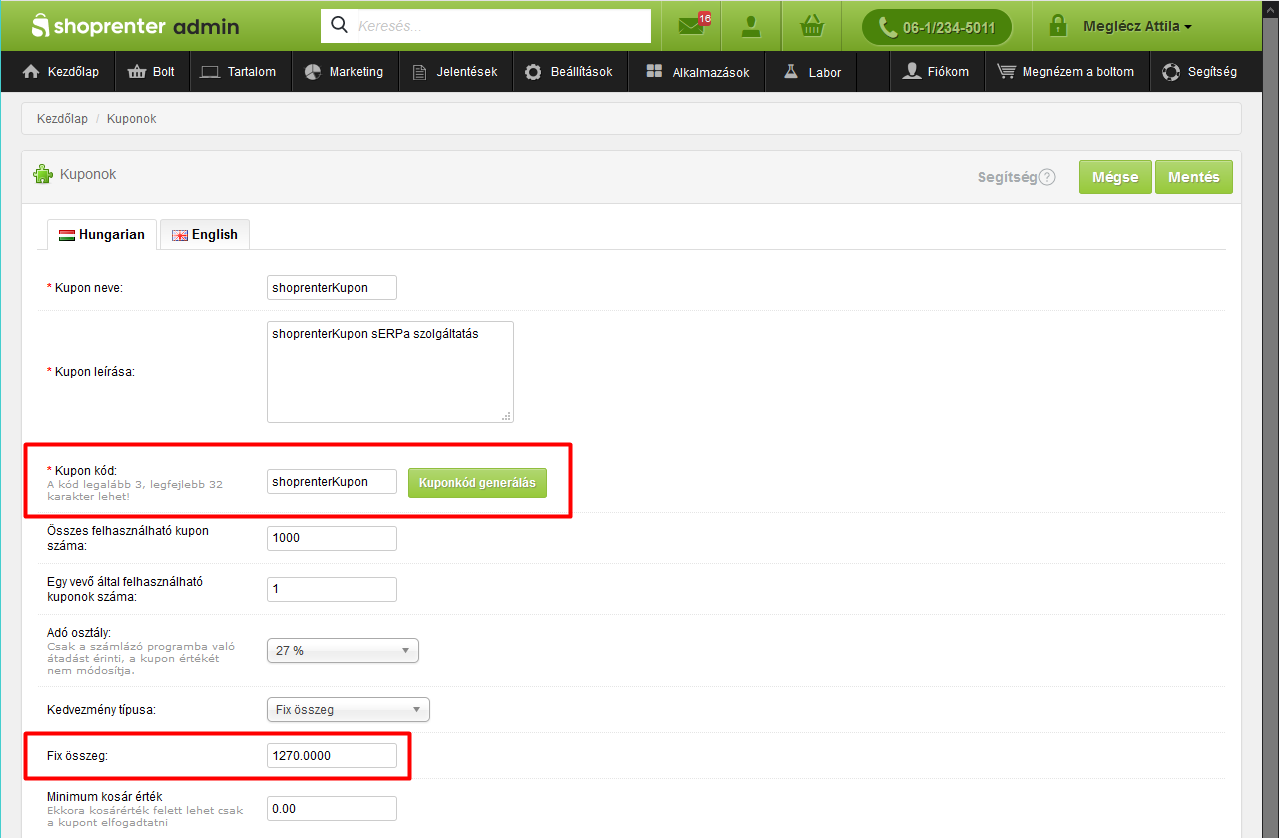Click the Segítség help text link

[1007, 177]
